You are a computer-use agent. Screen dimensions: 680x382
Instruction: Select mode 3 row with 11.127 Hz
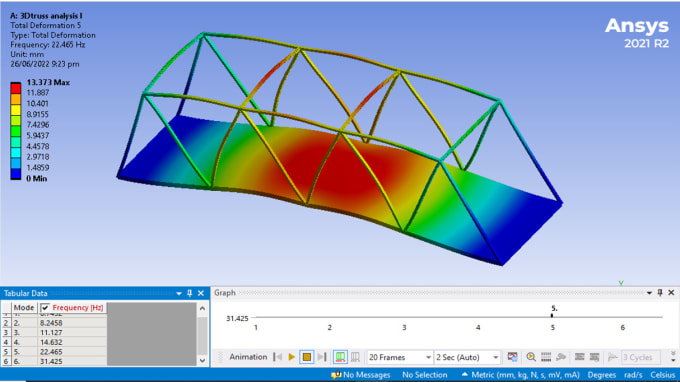tap(54, 333)
